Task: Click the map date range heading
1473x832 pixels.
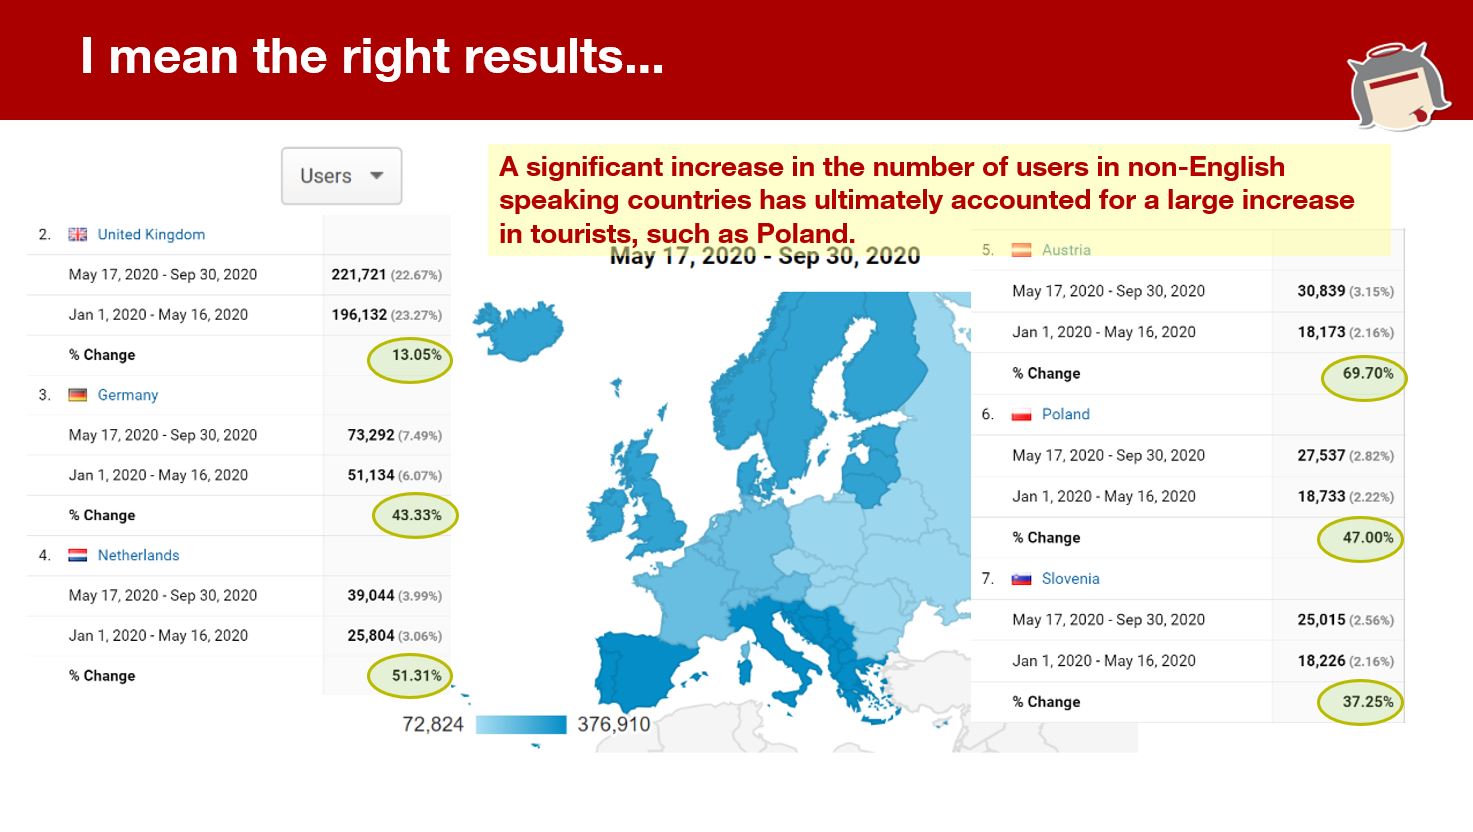Action: click(765, 257)
